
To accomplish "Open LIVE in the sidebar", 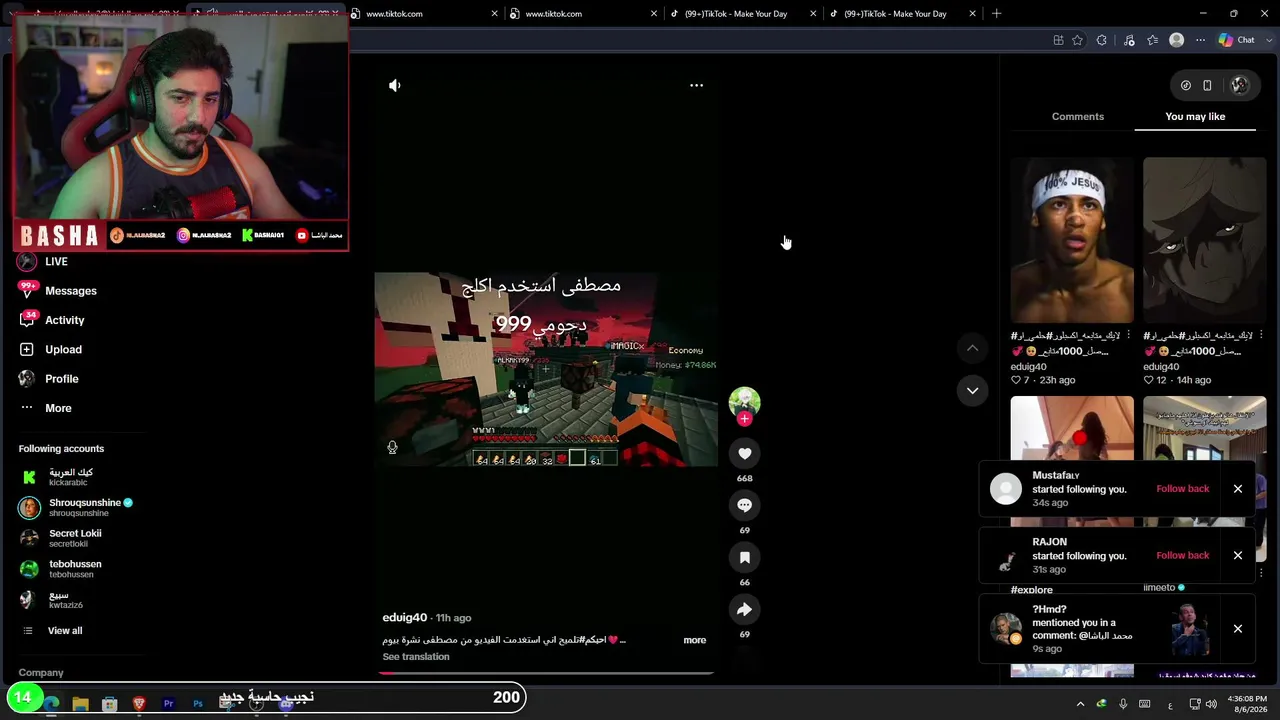I will 44,261.
